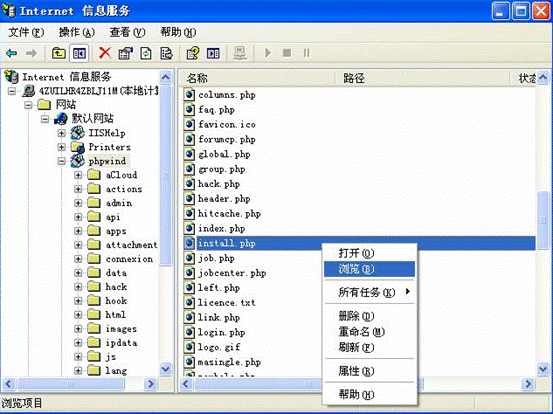Select the logo.gif file icon

(x=189, y=347)
